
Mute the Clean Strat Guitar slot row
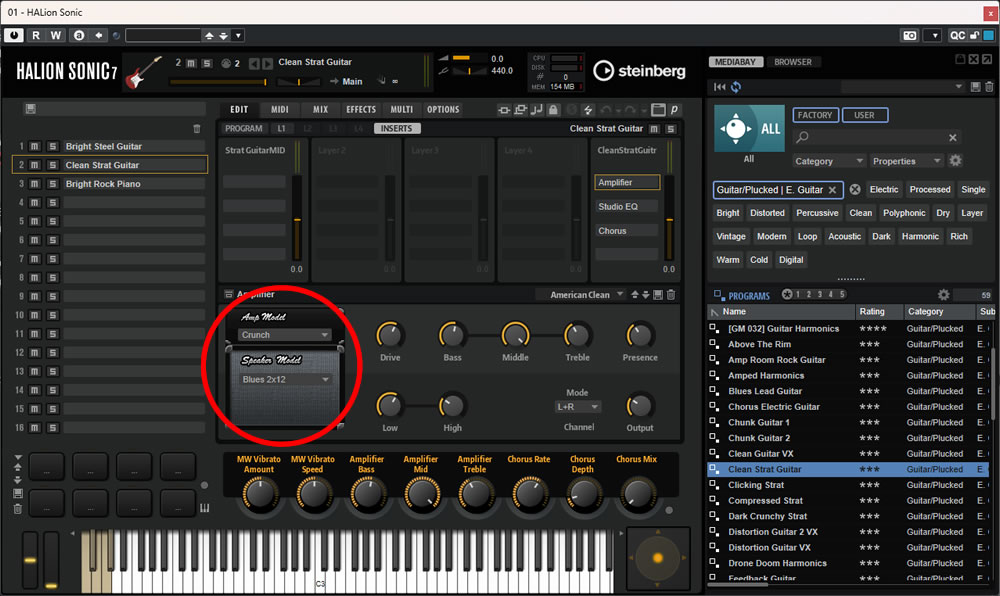(34, 165)
